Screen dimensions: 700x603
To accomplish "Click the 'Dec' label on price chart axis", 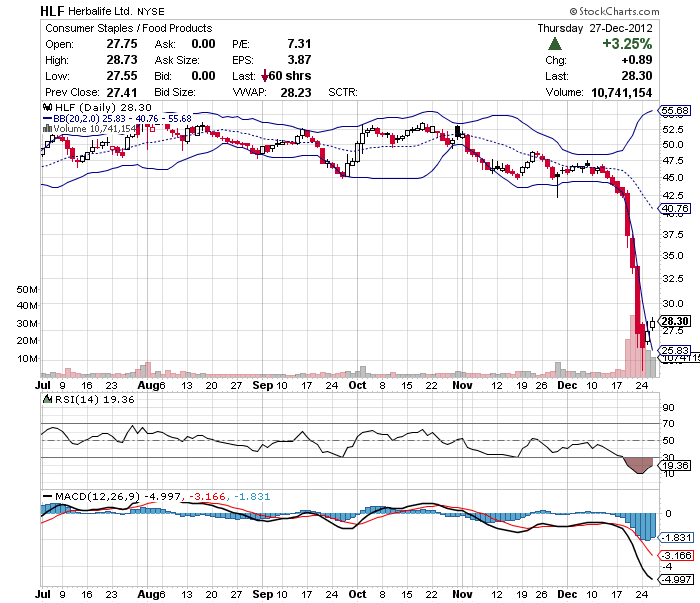I will tap(567, 385).
